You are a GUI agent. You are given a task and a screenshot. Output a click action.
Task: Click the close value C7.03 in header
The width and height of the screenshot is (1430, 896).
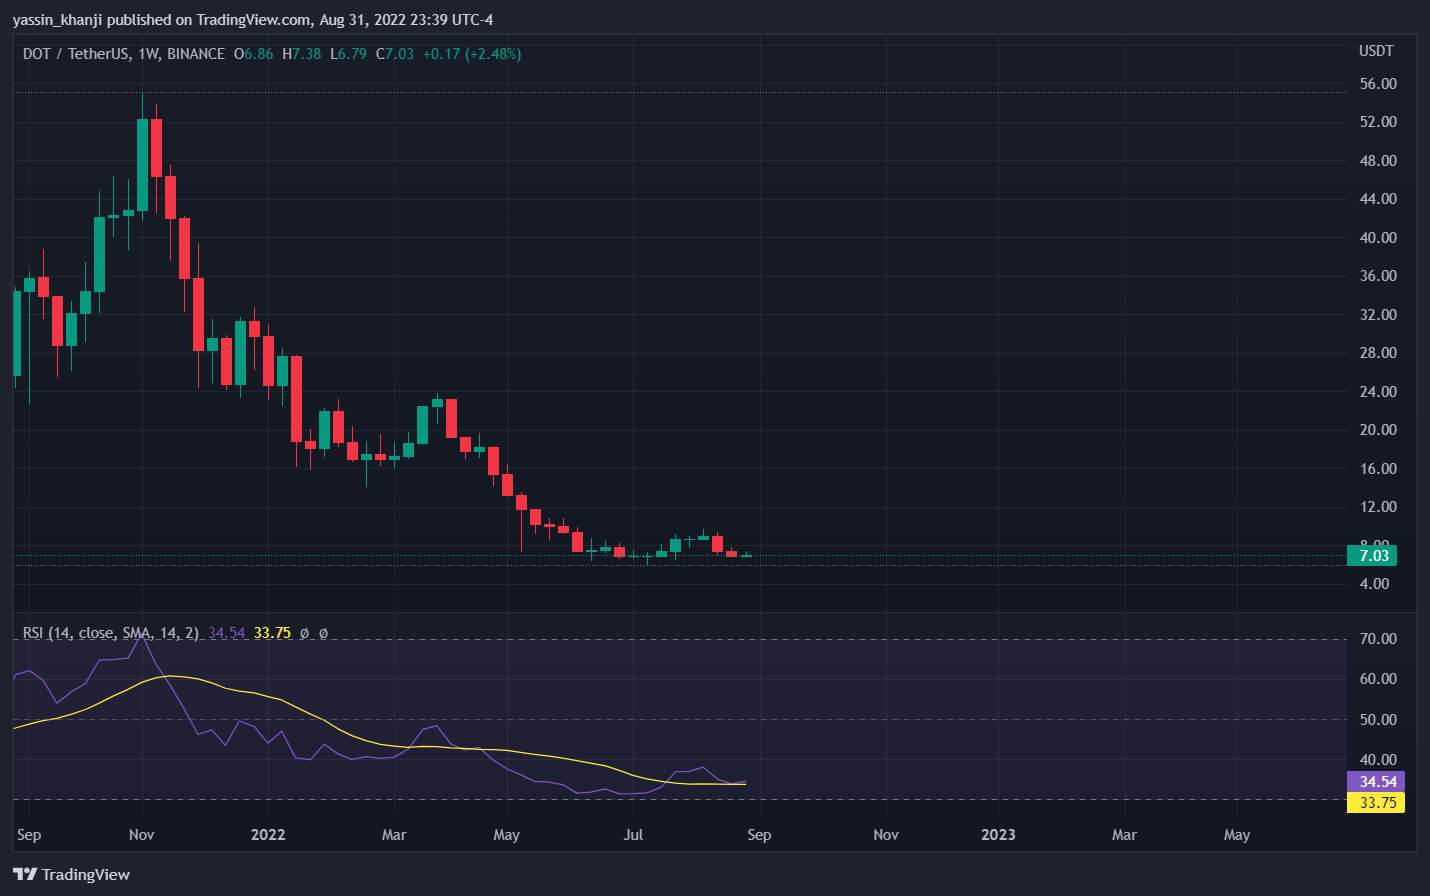(x=395, y=54)
